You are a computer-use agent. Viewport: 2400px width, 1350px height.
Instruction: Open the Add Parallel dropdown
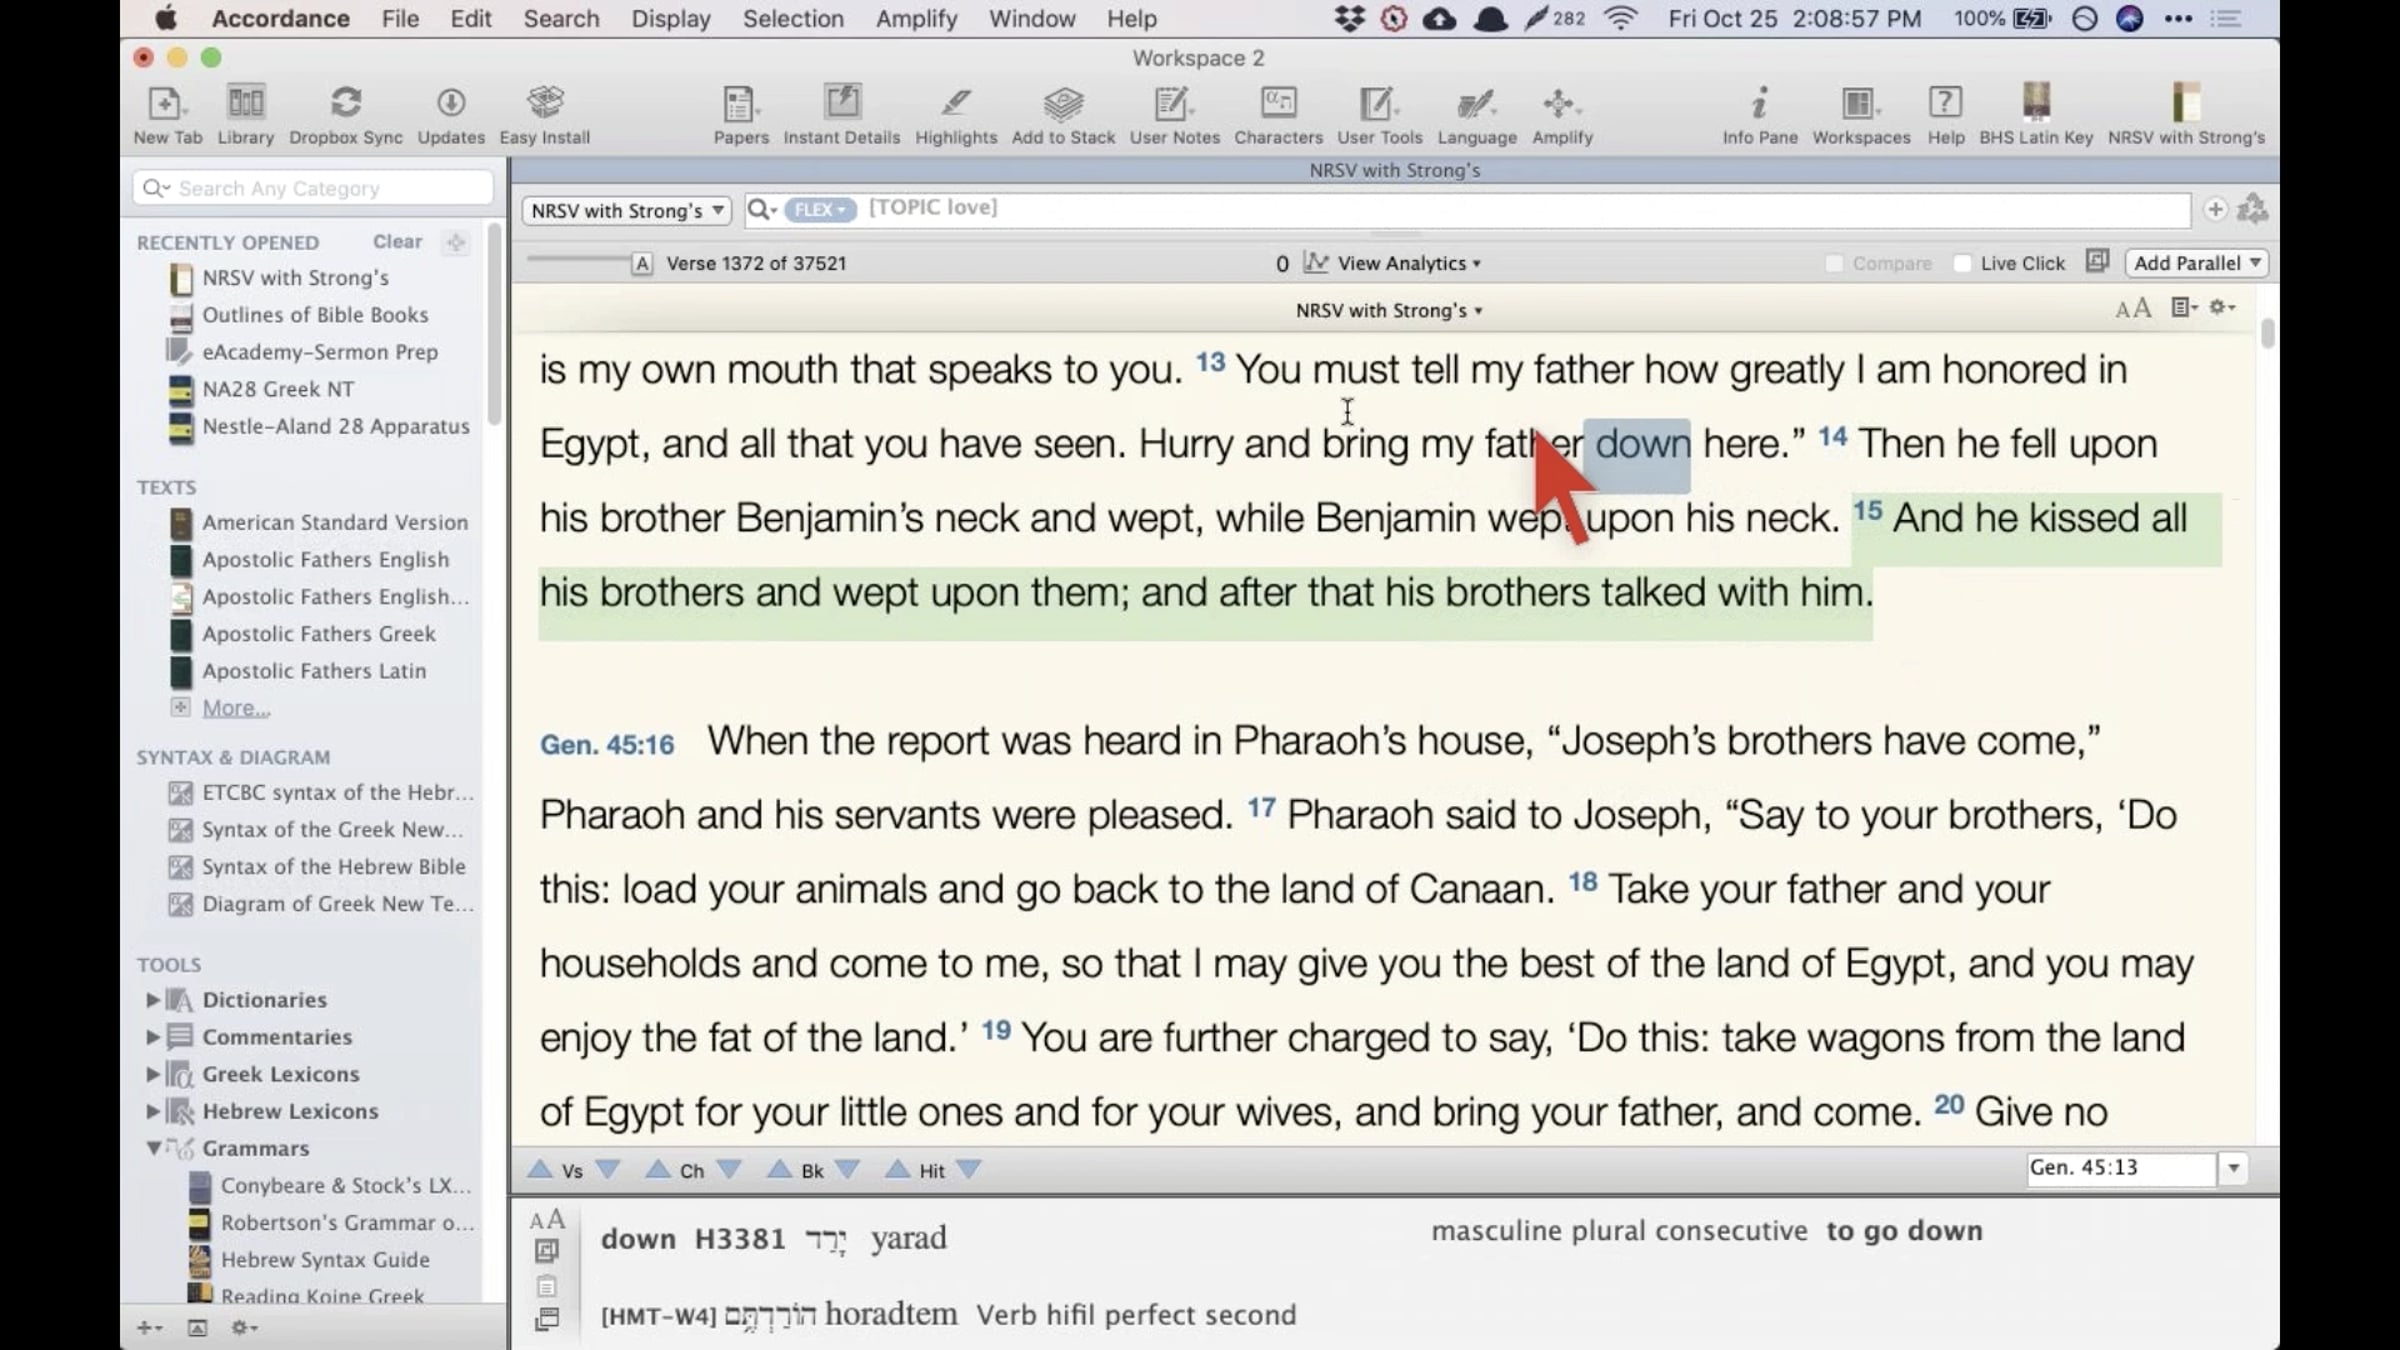2196,263
